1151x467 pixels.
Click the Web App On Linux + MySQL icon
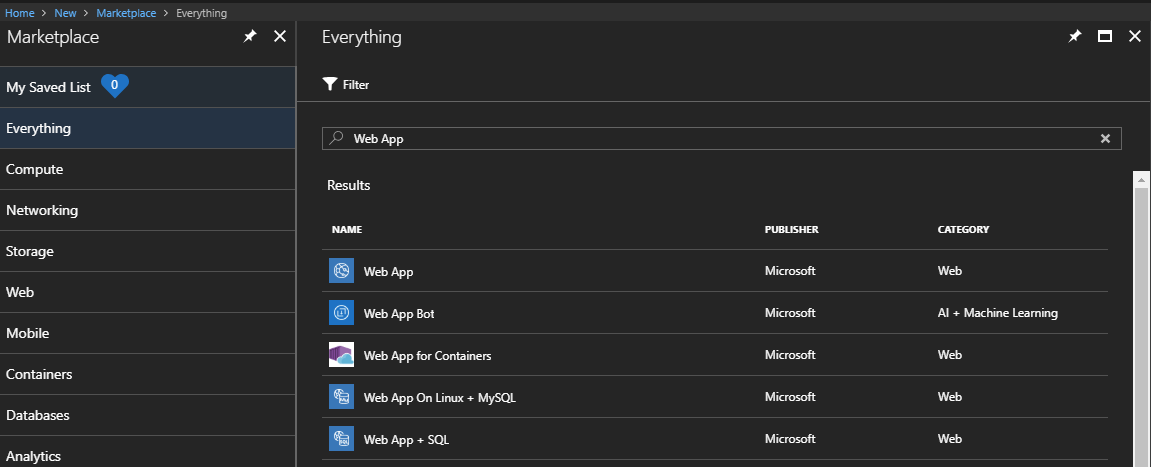click(341, 397)
